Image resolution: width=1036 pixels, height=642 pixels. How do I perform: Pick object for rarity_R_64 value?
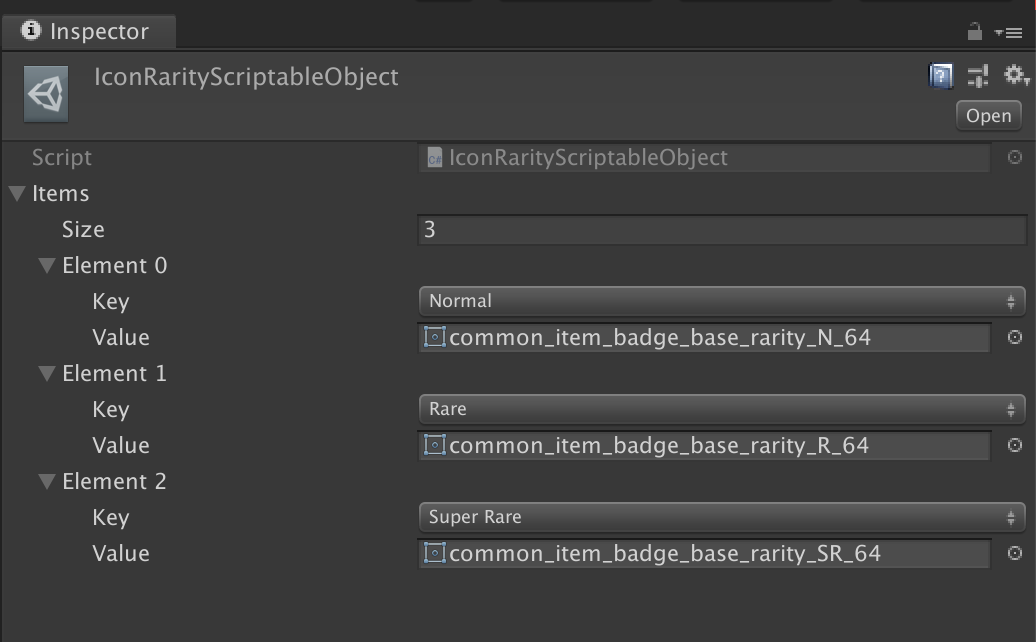[x=1015, y=445]
